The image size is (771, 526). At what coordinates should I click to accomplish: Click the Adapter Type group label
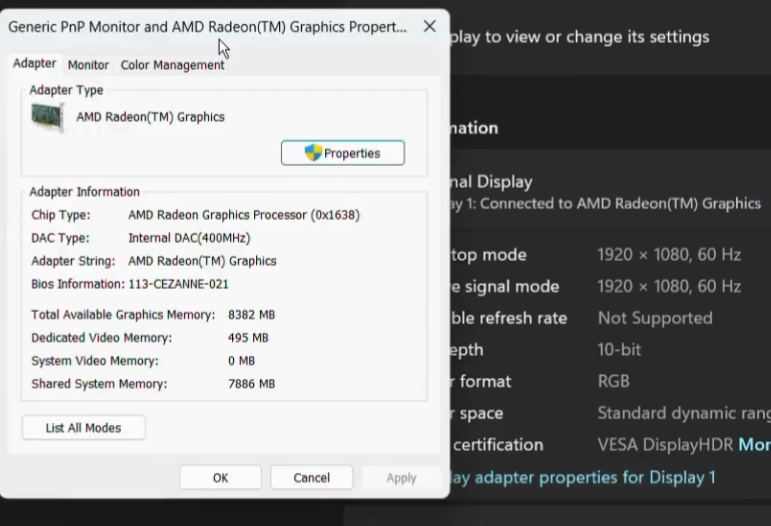tap(66, 90)
